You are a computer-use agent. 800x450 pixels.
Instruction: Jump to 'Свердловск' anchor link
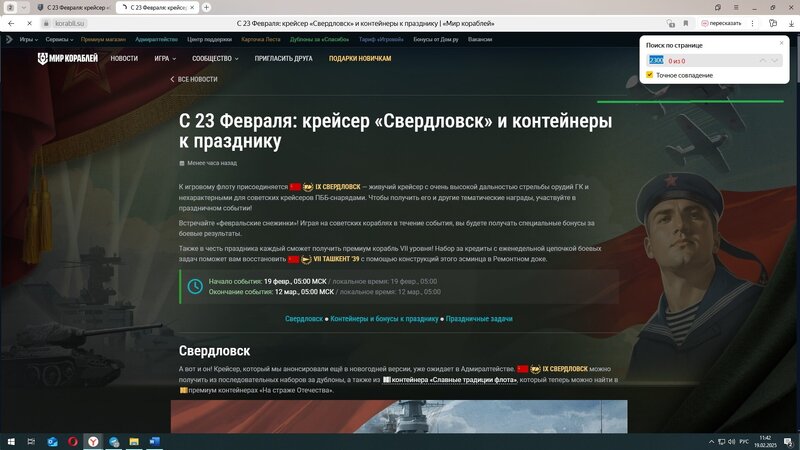click(x=304, y=319)
